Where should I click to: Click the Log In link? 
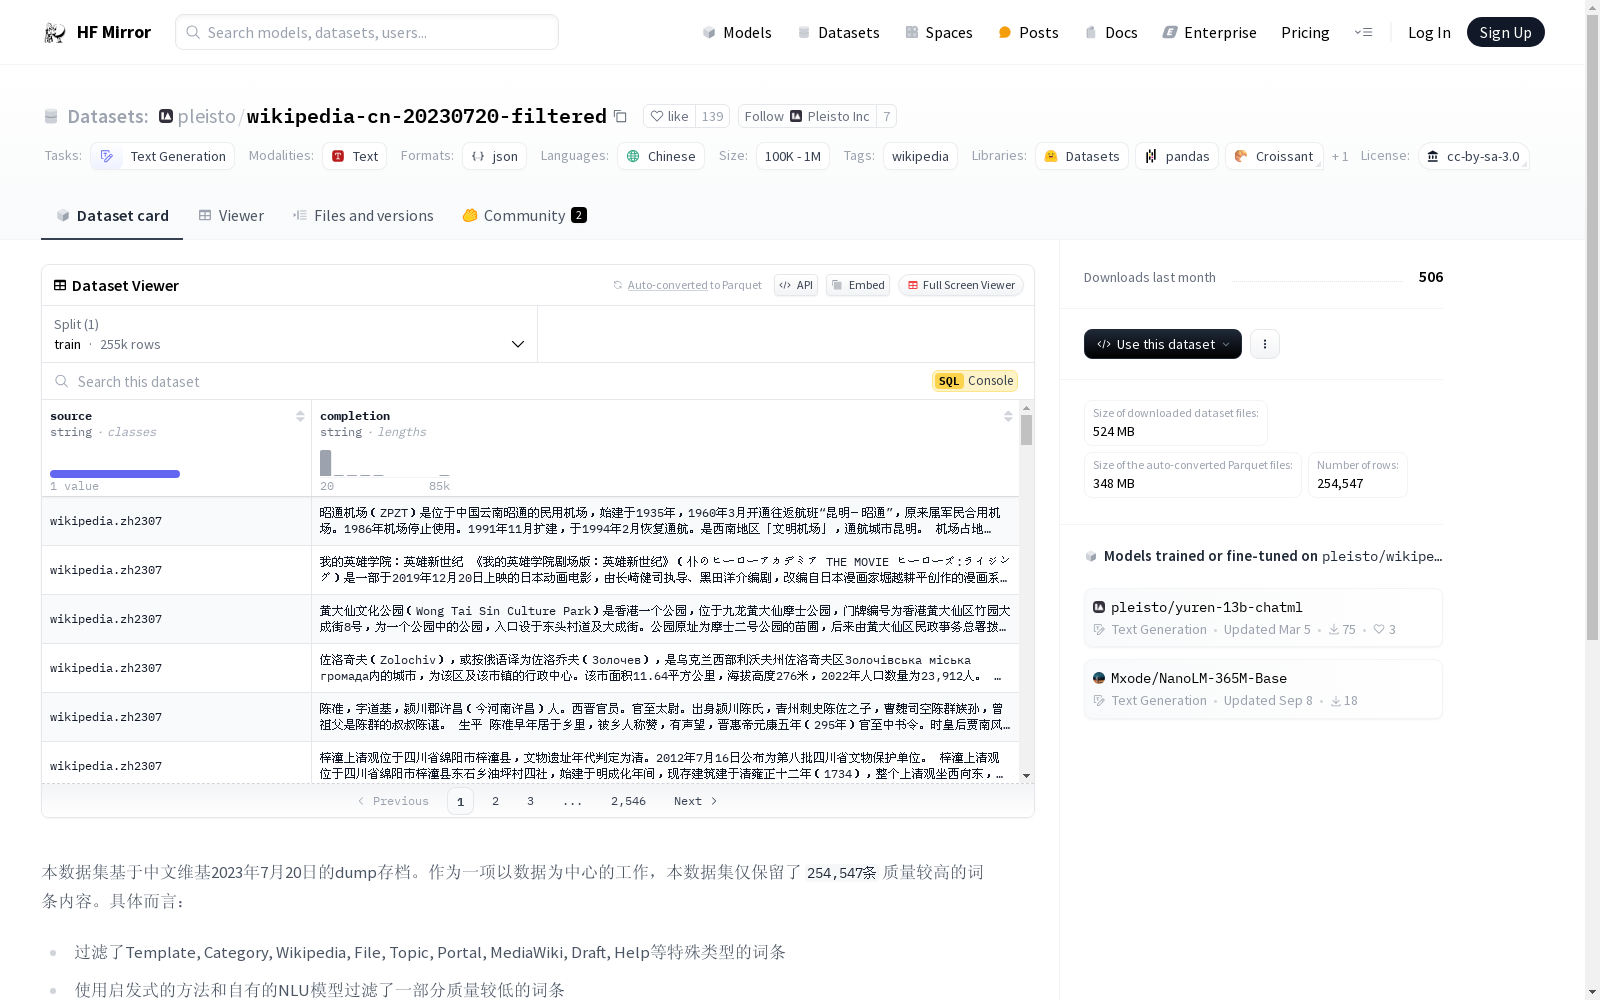pos(1429,32)
